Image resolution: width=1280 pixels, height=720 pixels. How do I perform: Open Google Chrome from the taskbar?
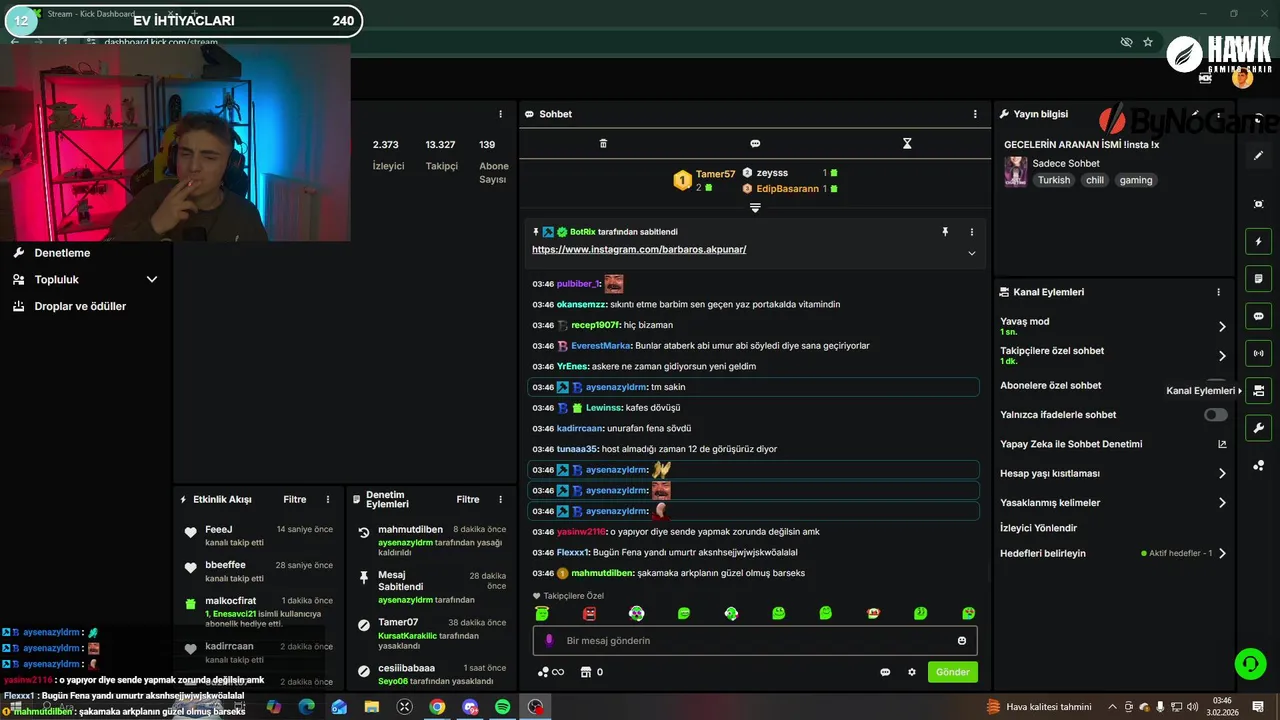[437, 707]
